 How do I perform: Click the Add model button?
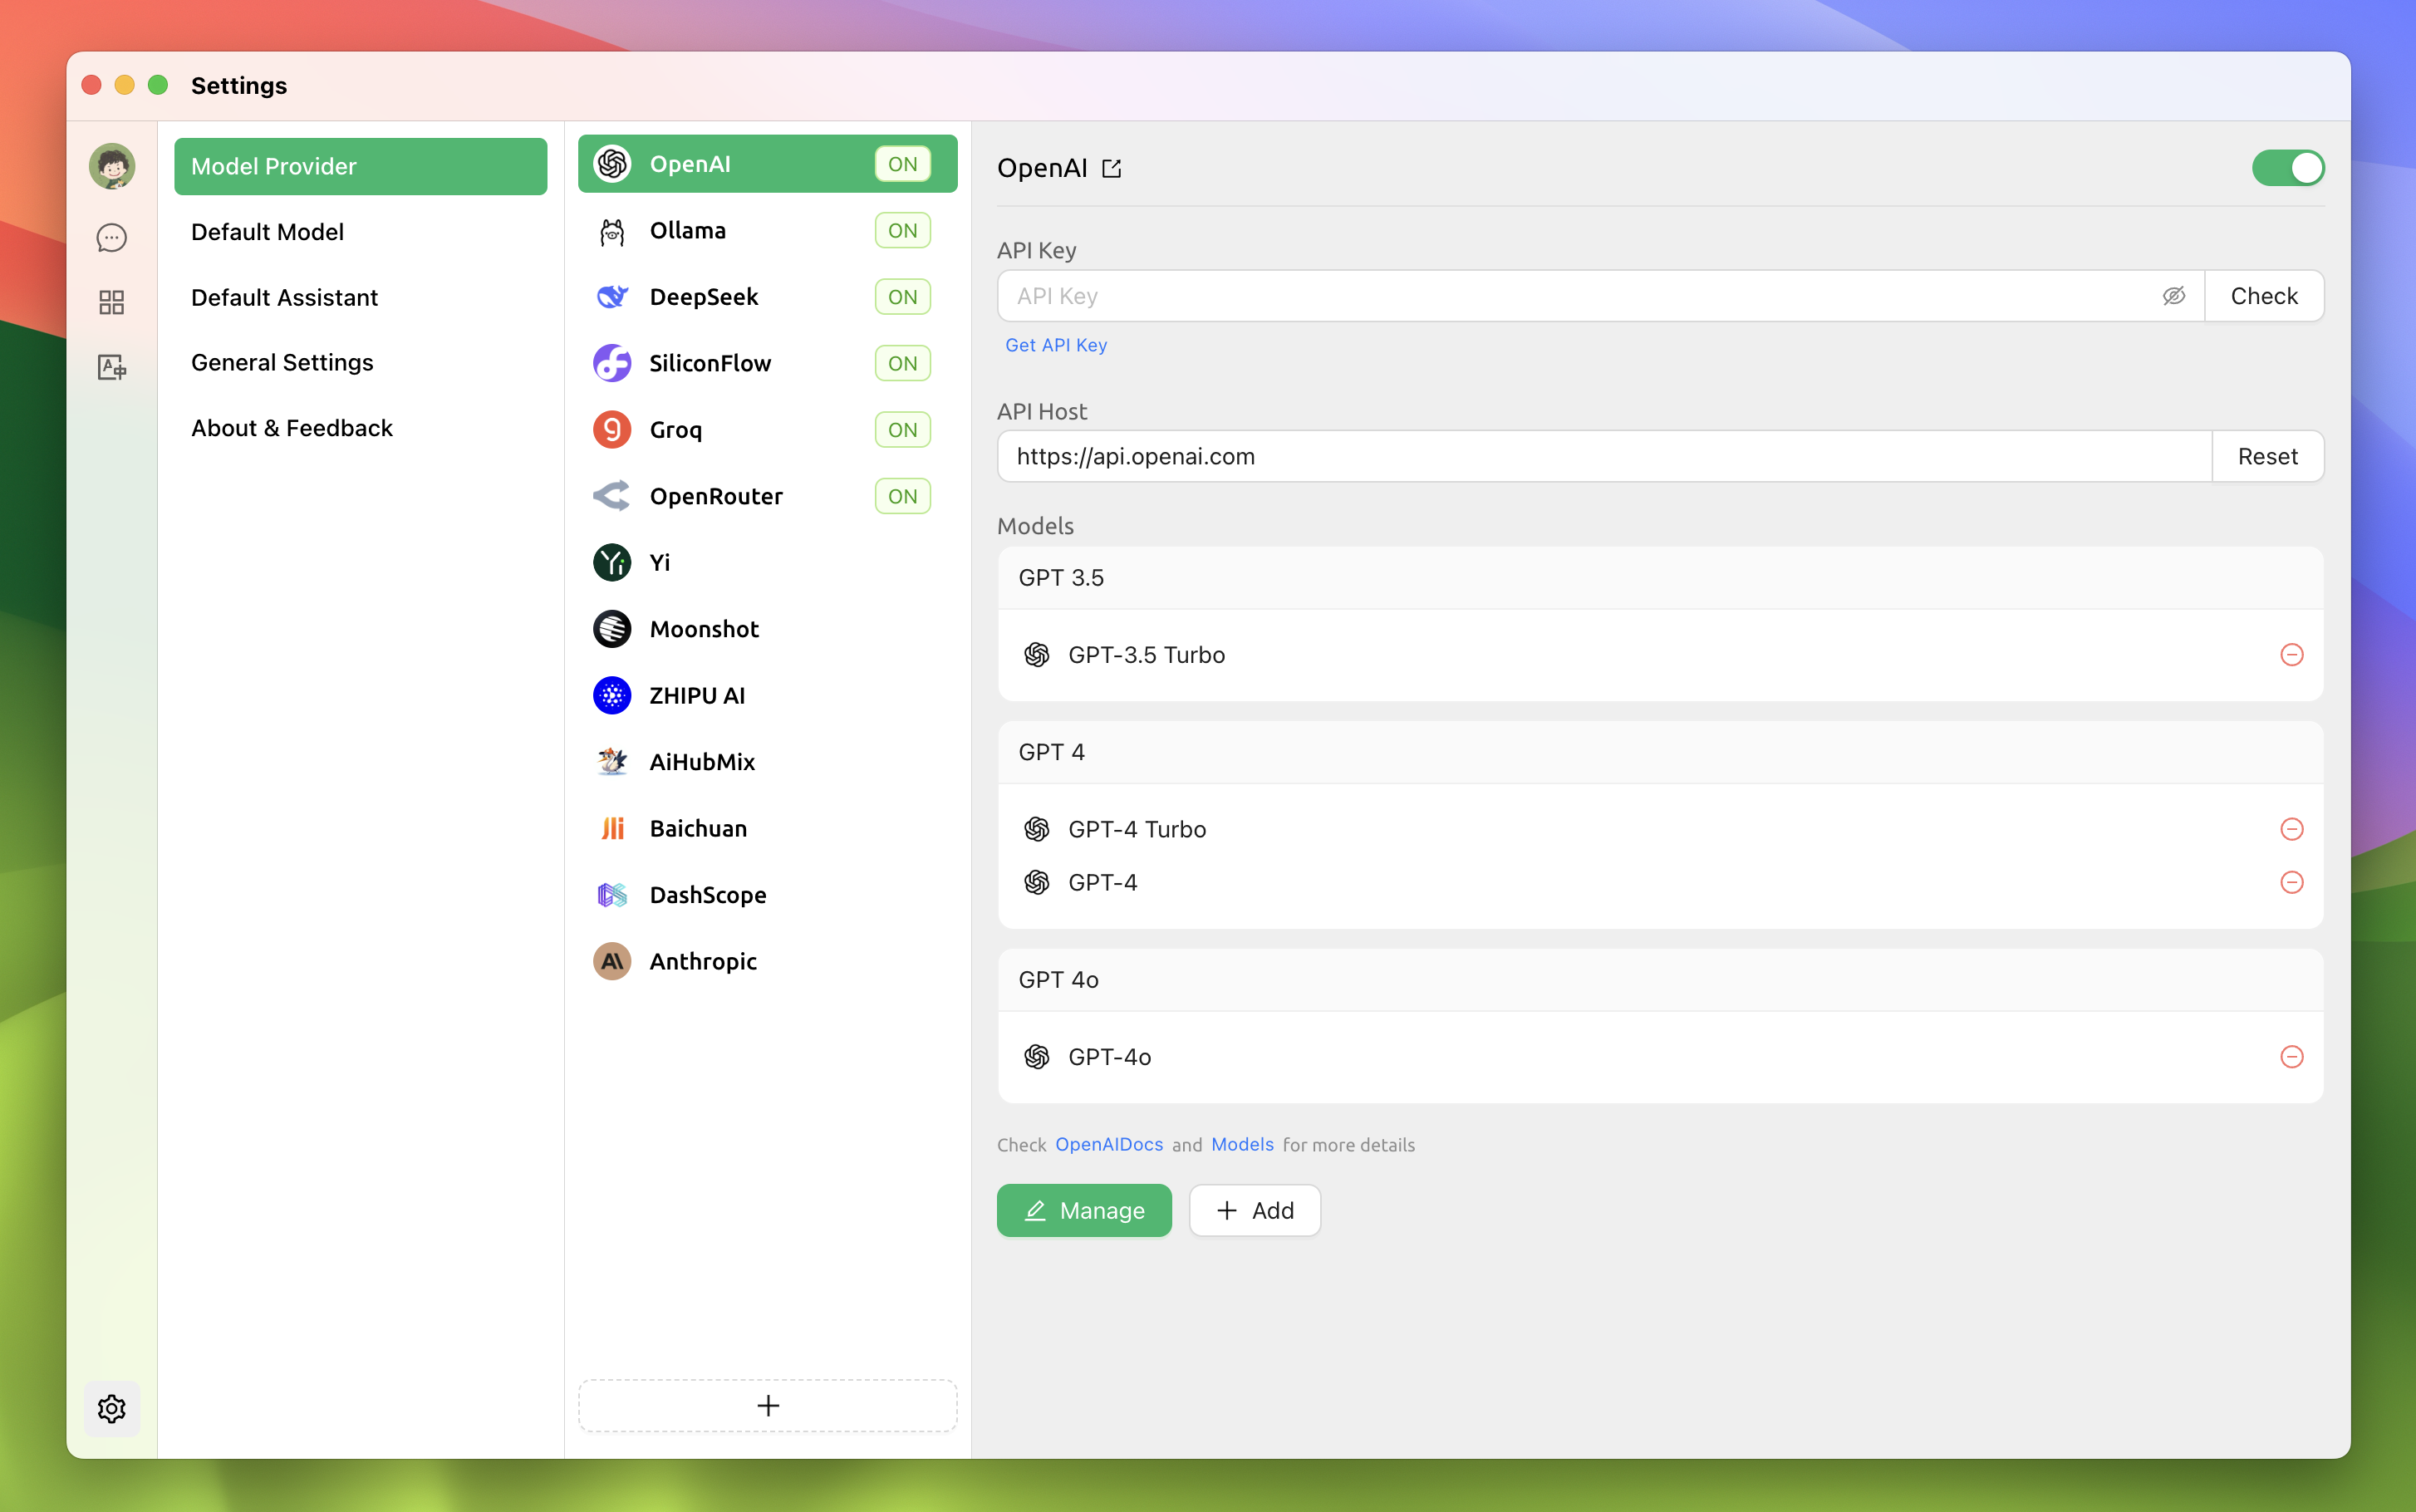click(x=1254, y=1210)
